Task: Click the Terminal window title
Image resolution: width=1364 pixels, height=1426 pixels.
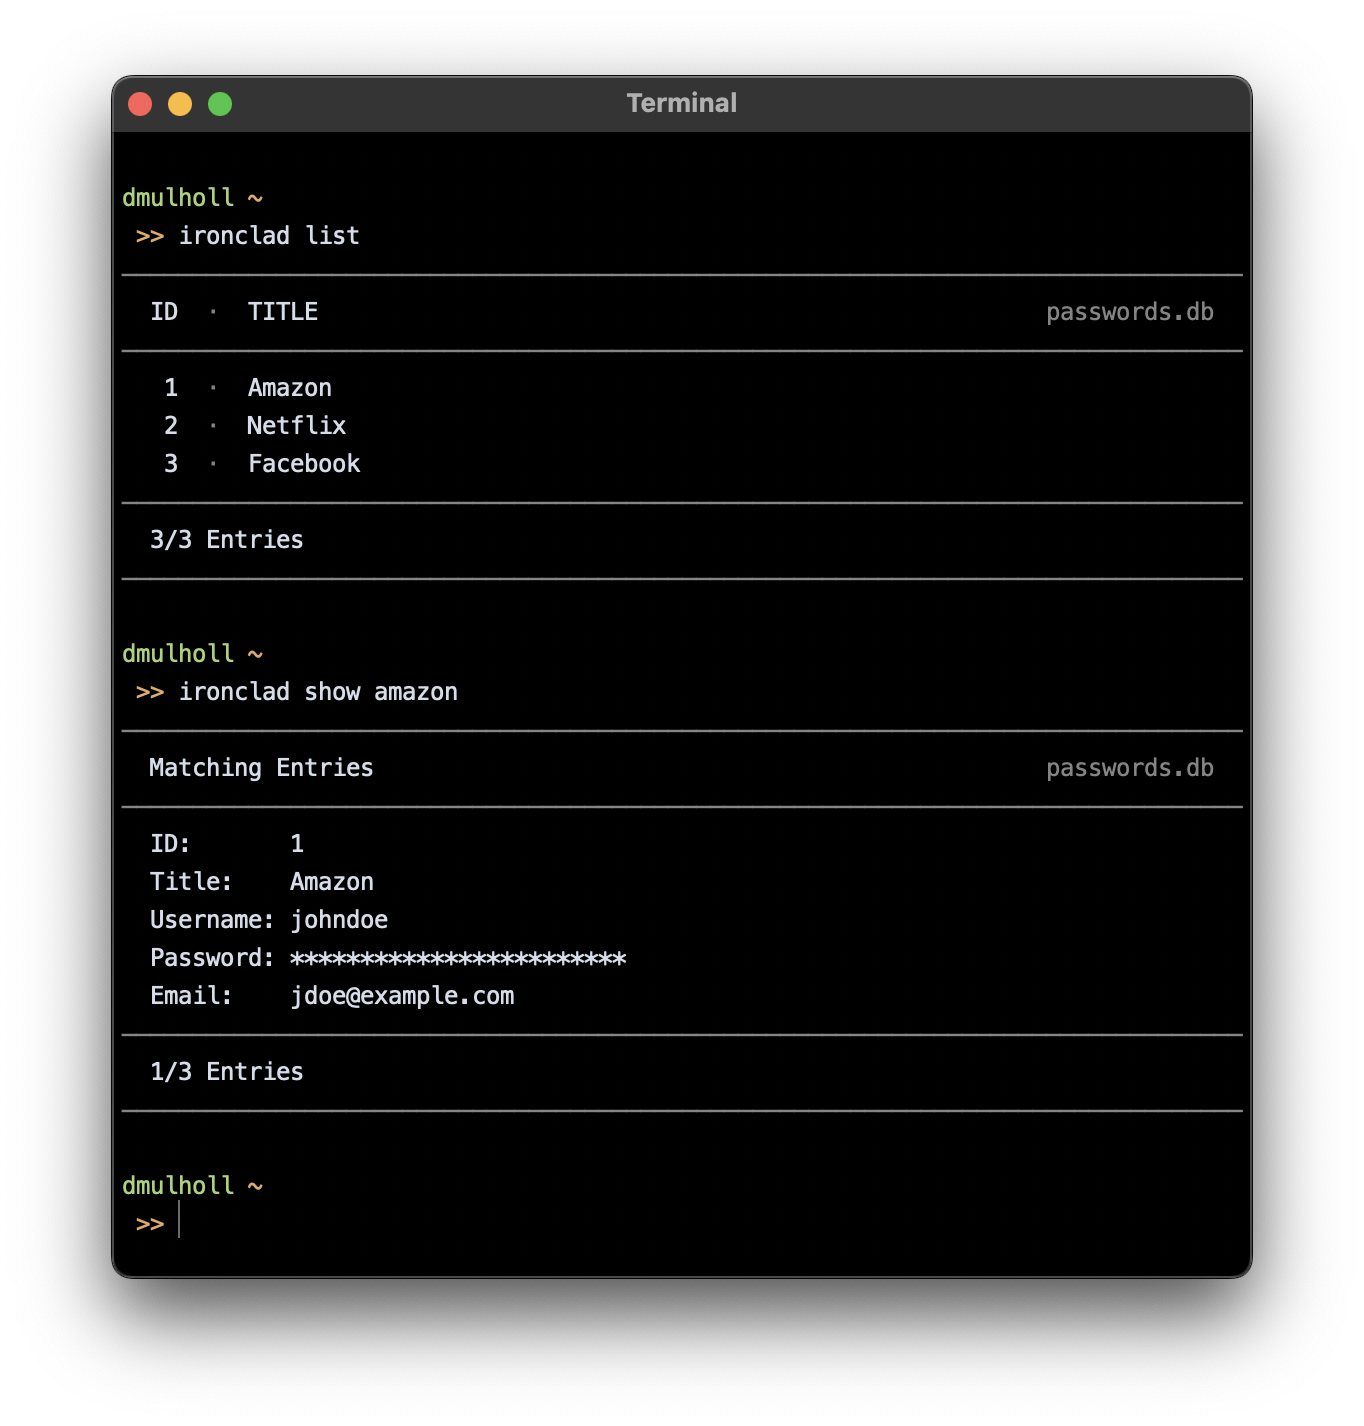Action: pyautogui.click(x=681, y=102)
